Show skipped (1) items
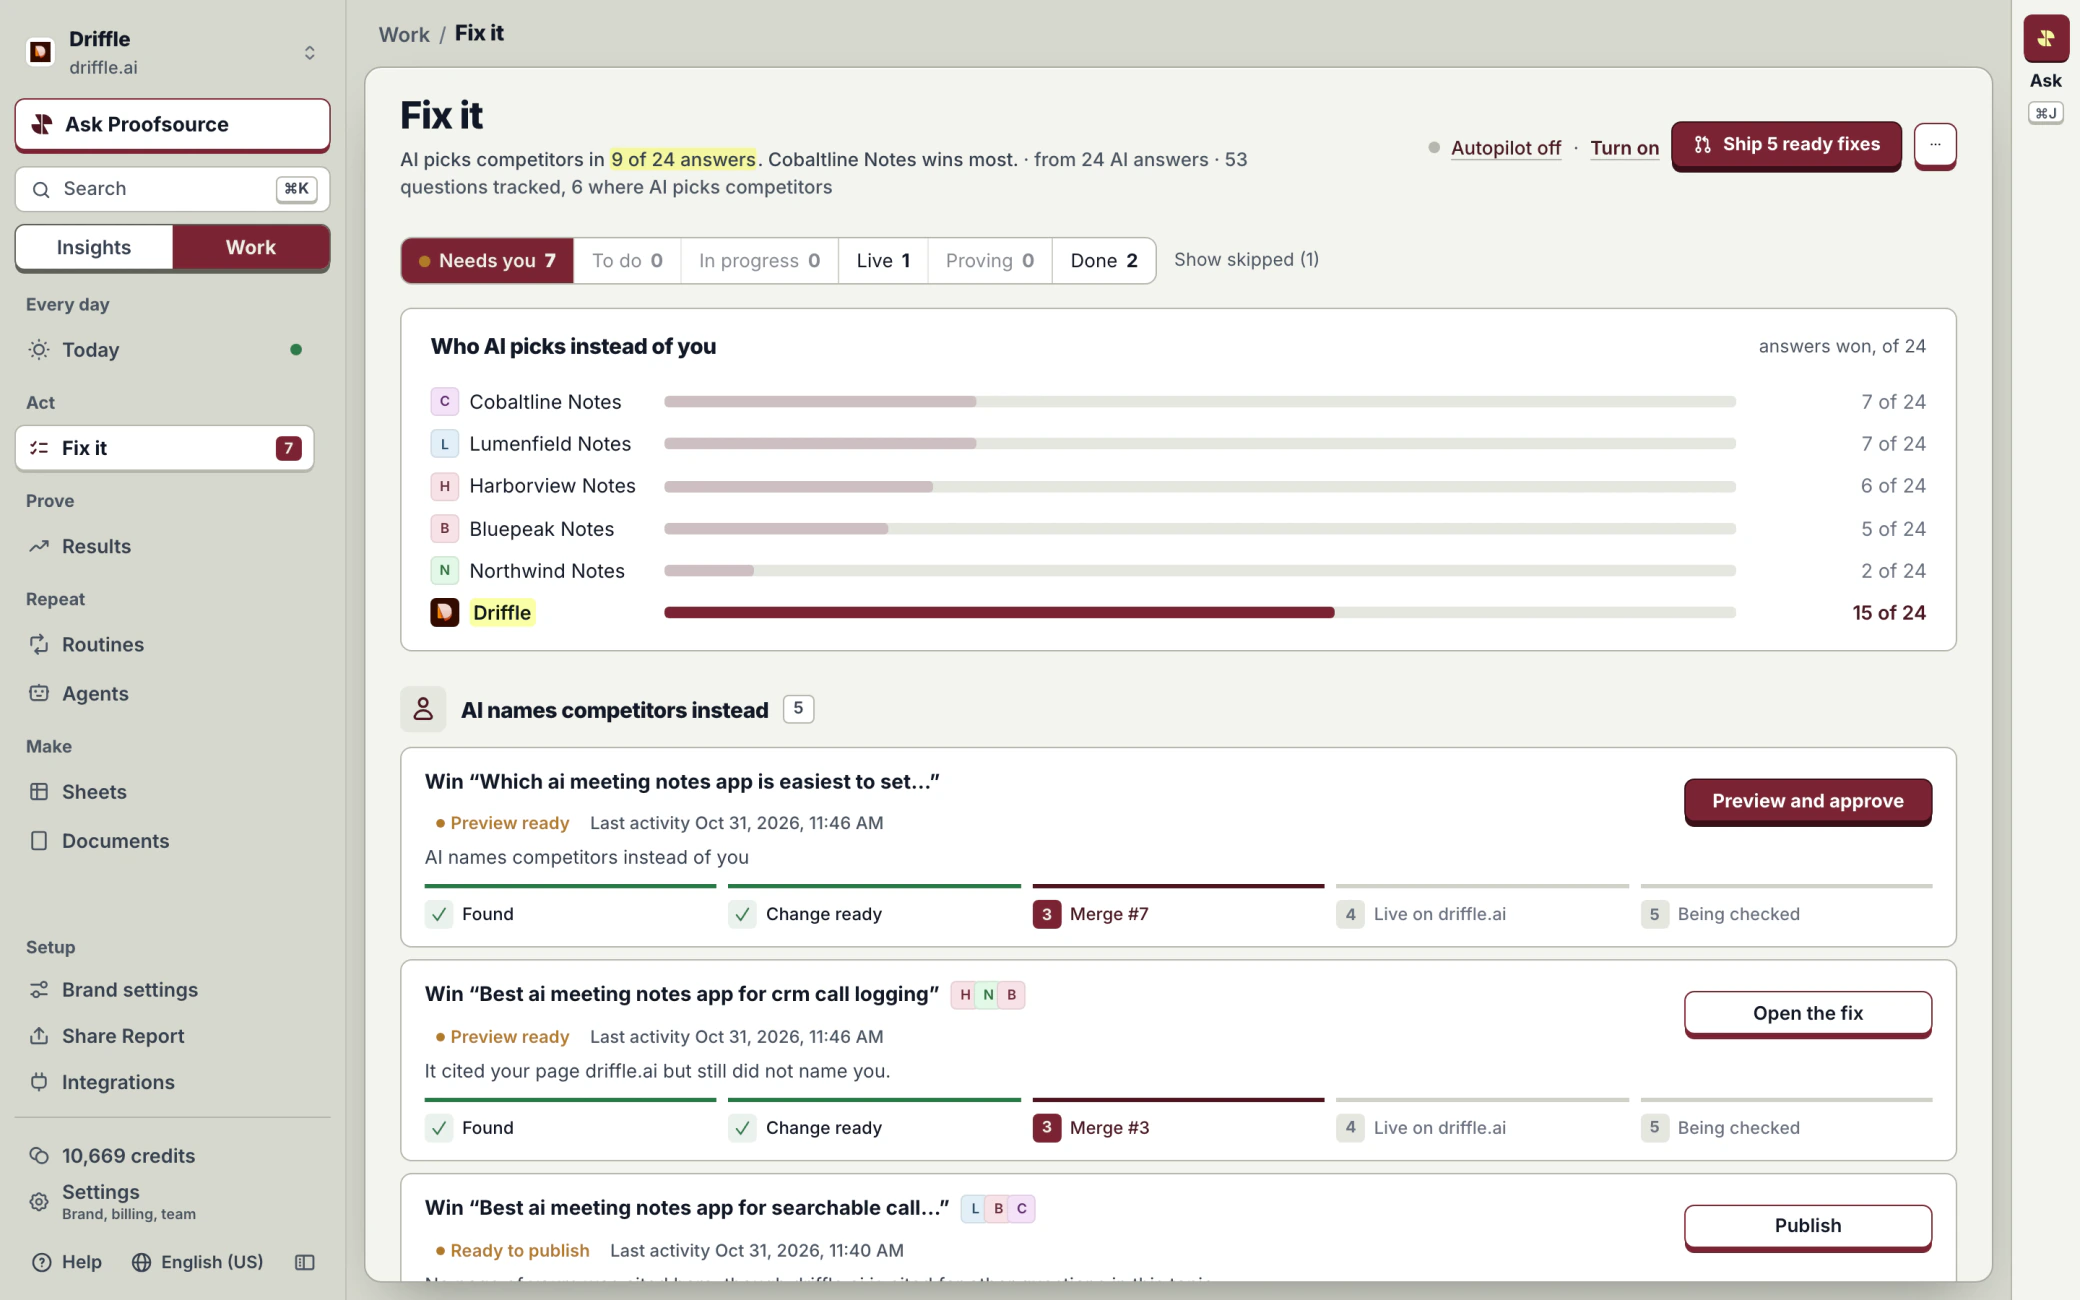Viewport: 2080px width, 1300px height. click(x=1246, y=260)
